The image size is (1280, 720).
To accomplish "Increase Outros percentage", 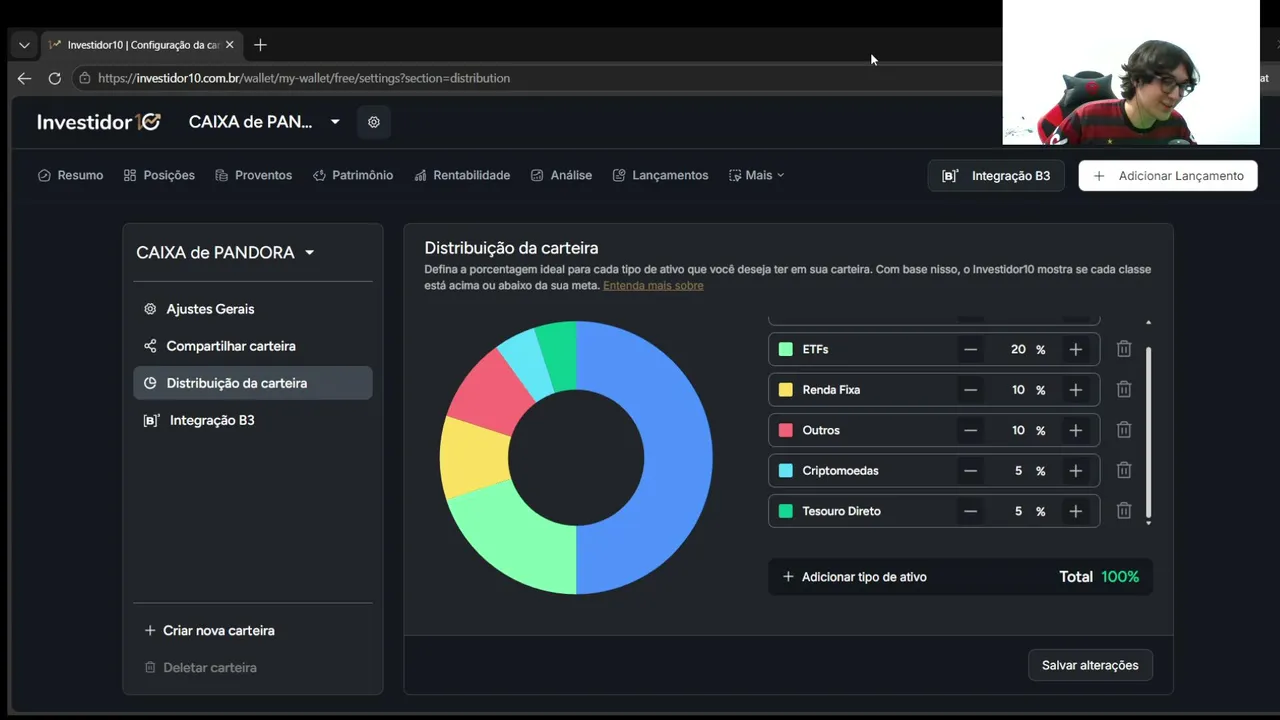I will click(x=1076, y=430).
